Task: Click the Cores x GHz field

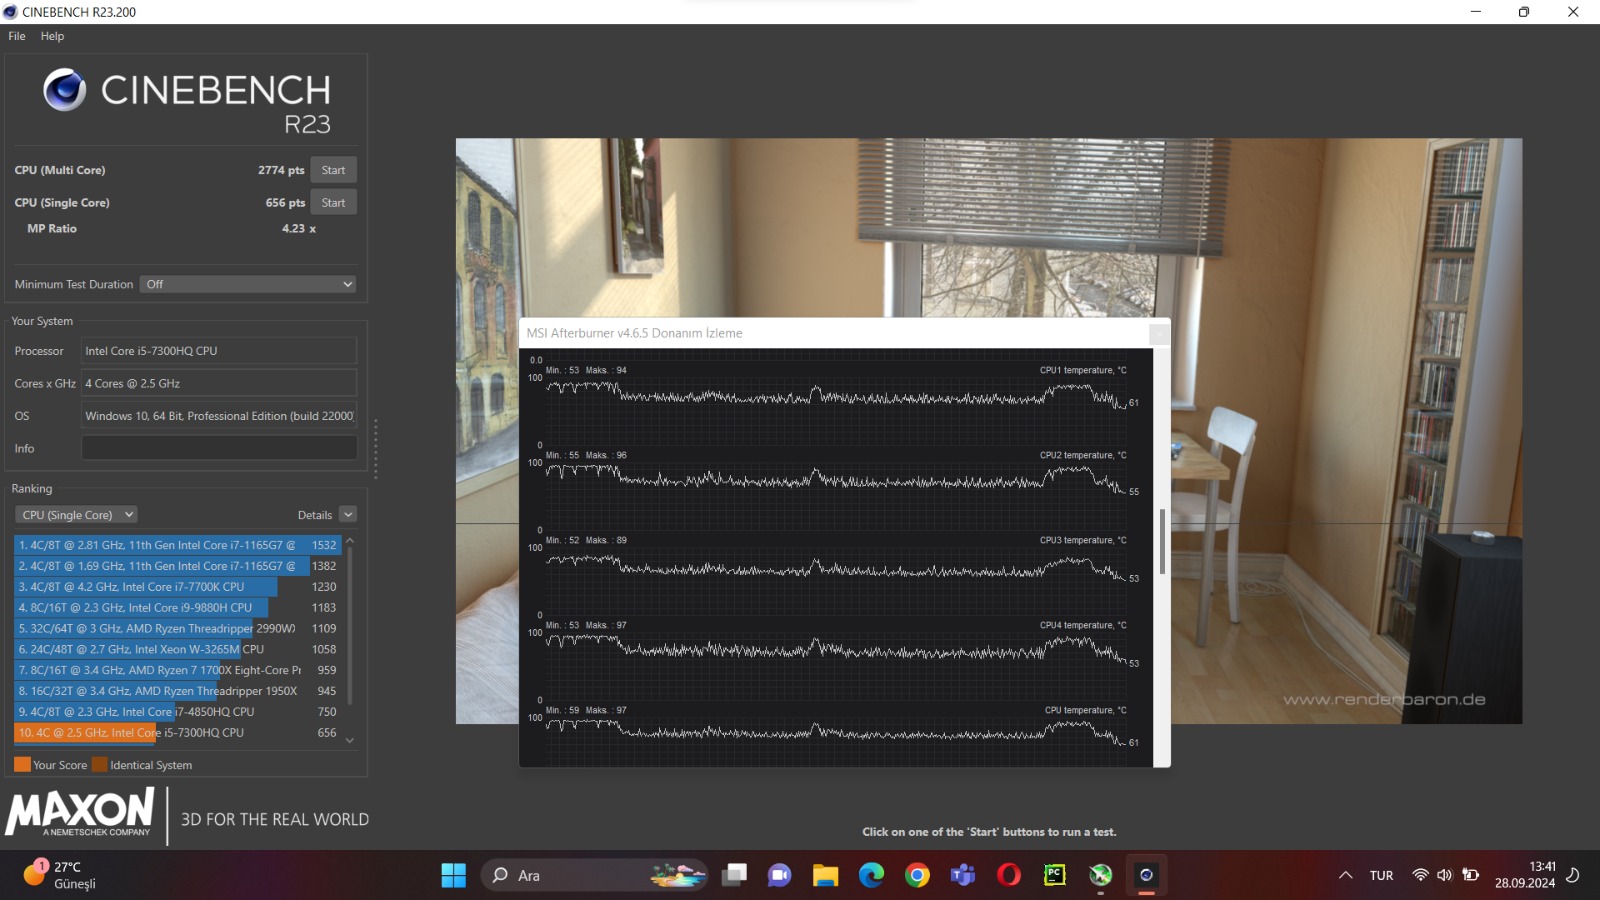Action: click(x=219, y=383)
